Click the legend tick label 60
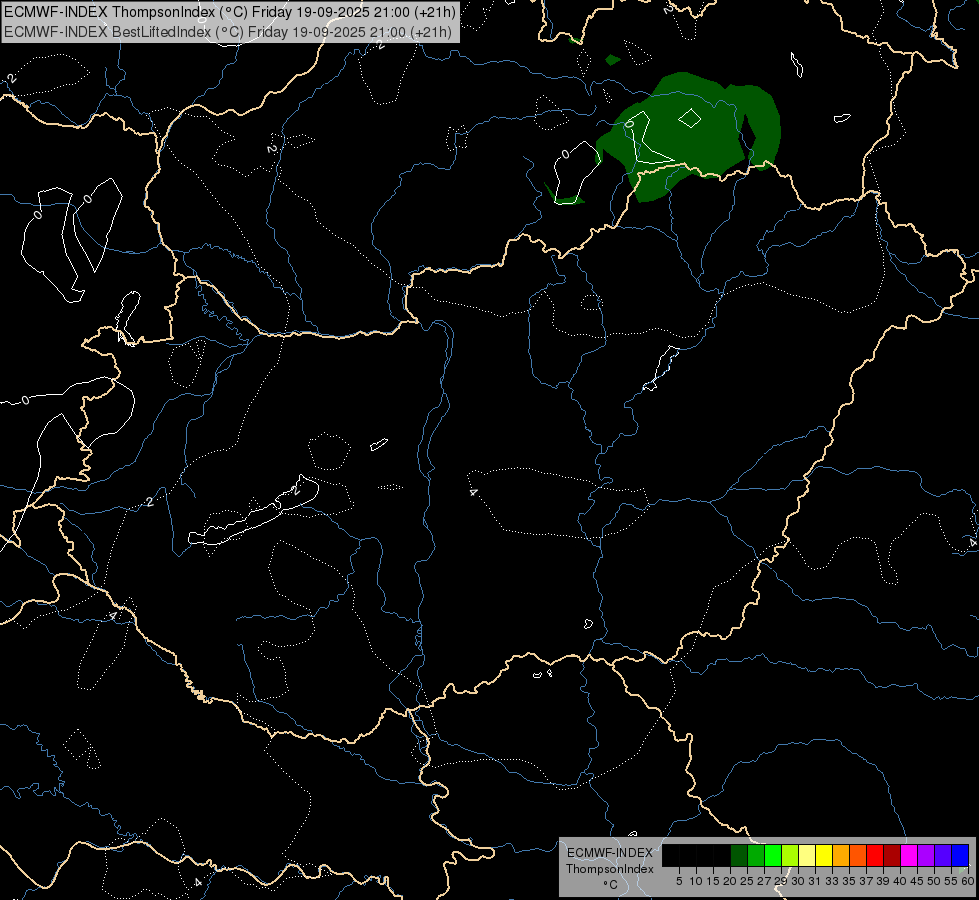 [x=968, y=881]
